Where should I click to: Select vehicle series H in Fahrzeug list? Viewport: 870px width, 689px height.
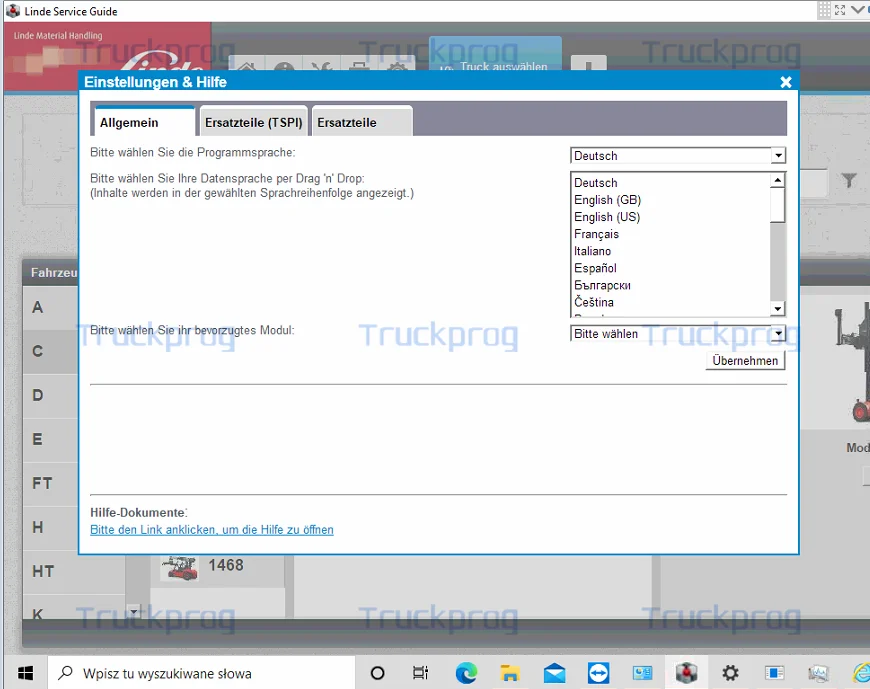tap(50, 527)
